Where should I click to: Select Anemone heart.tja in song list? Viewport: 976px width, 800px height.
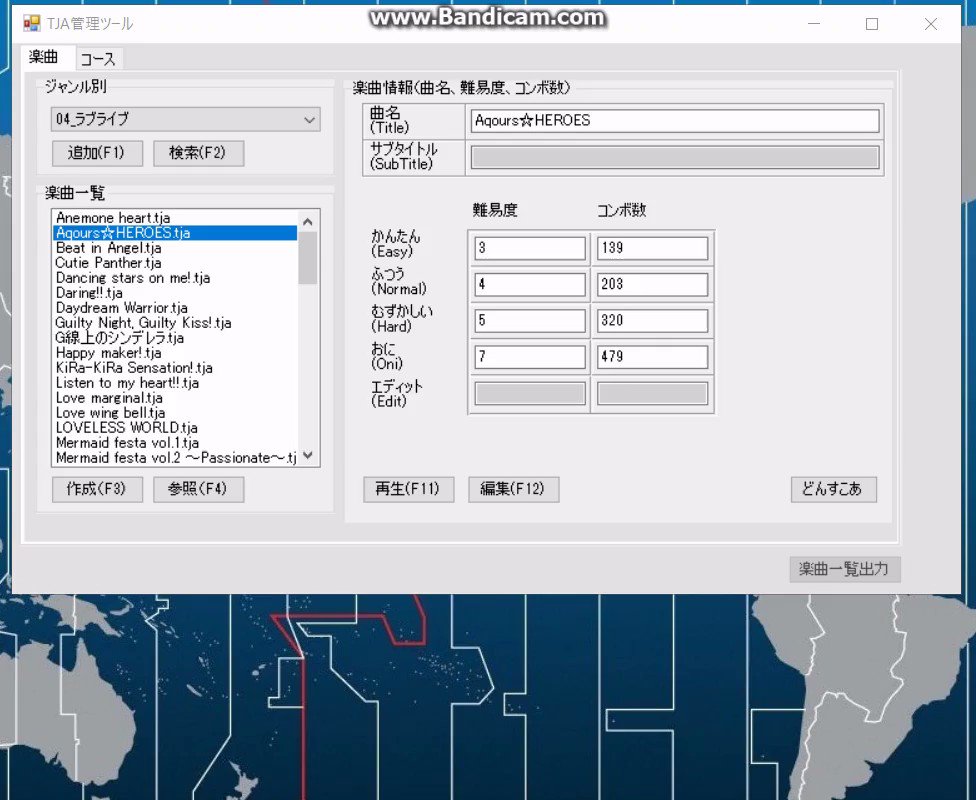pos(175,218)
